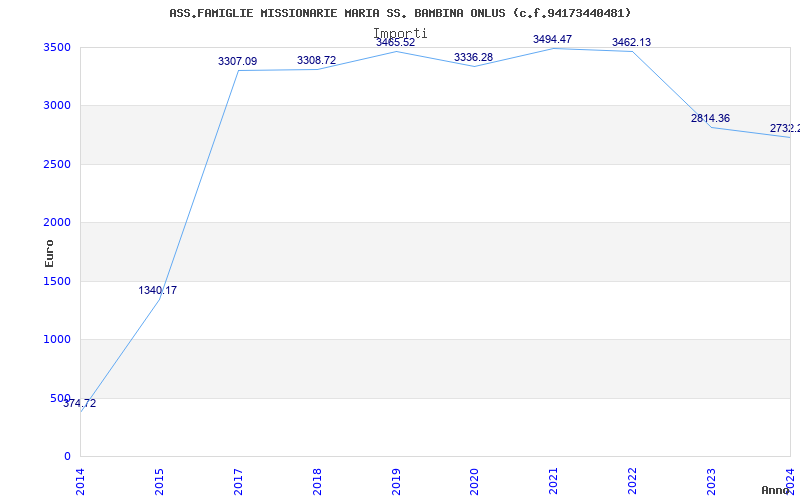Click the y-axis value 0
This screenshot has width=800, height=500.
pyautogui.click(x=67, y=456)
